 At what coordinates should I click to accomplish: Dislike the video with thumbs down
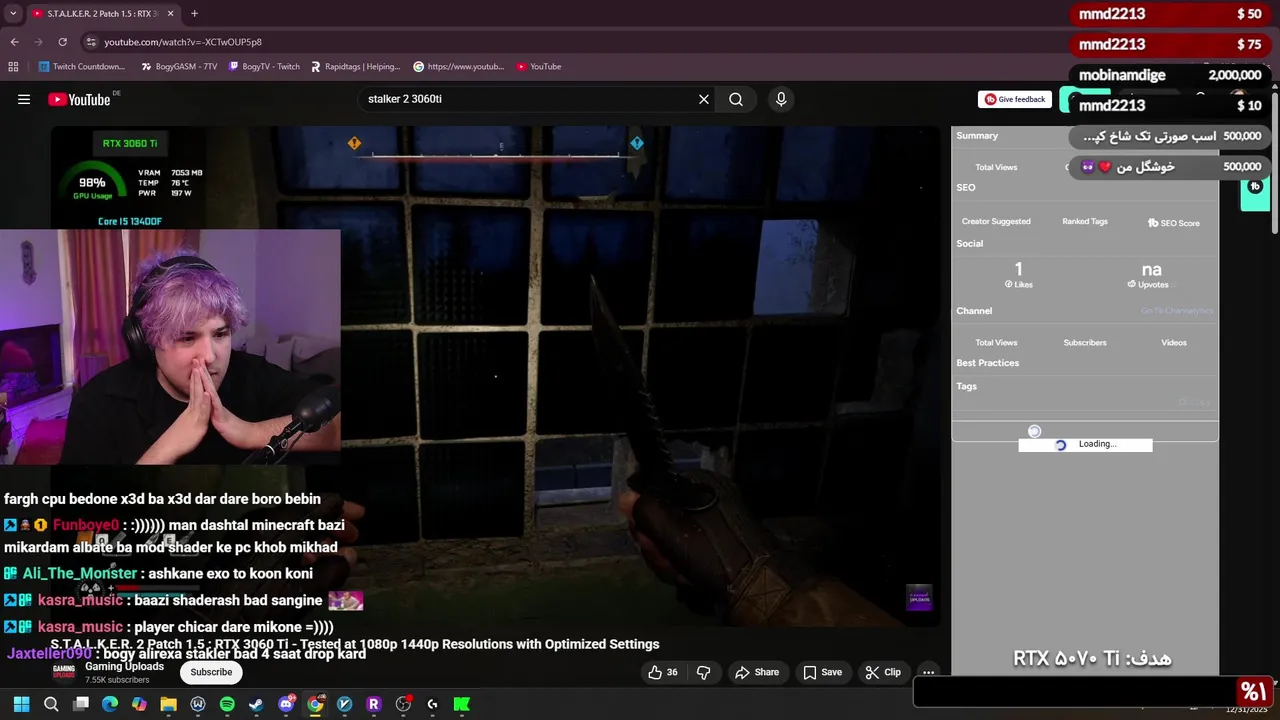703,672
